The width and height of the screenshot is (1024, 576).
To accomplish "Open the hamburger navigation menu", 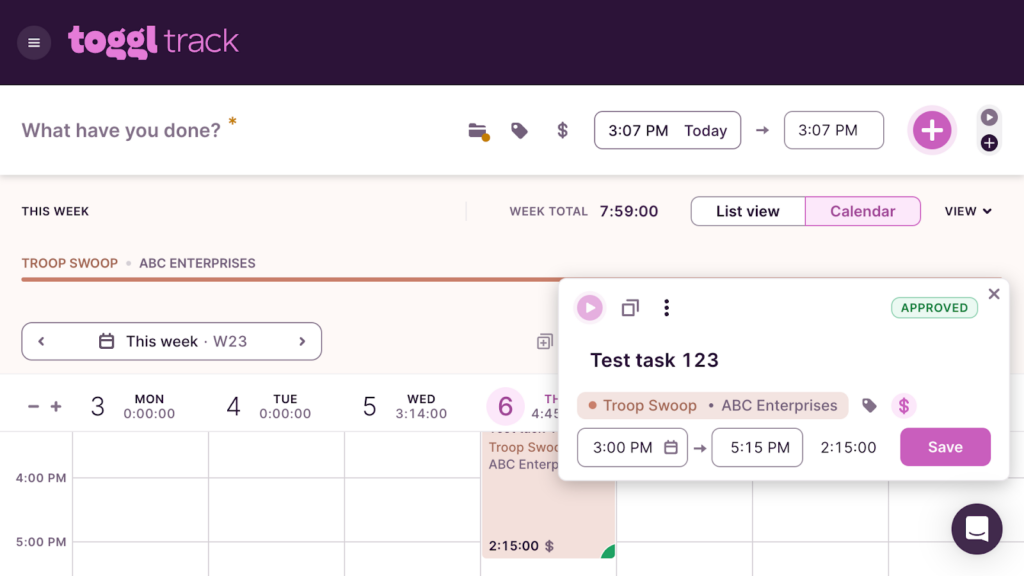I will (x=34, y=43).
